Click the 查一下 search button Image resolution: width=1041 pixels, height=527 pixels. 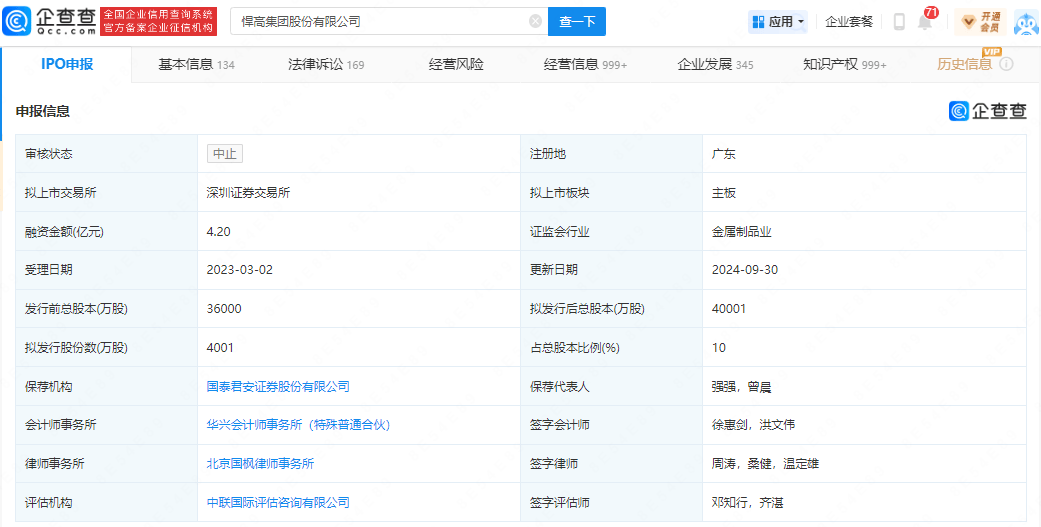tap(577, 21)
